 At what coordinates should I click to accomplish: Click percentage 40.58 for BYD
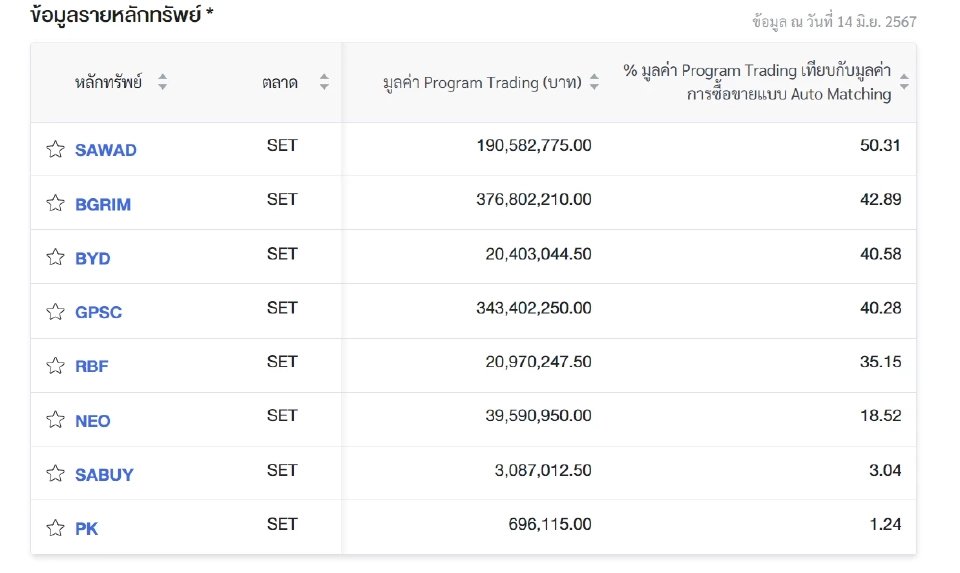[x=880, y=254]
